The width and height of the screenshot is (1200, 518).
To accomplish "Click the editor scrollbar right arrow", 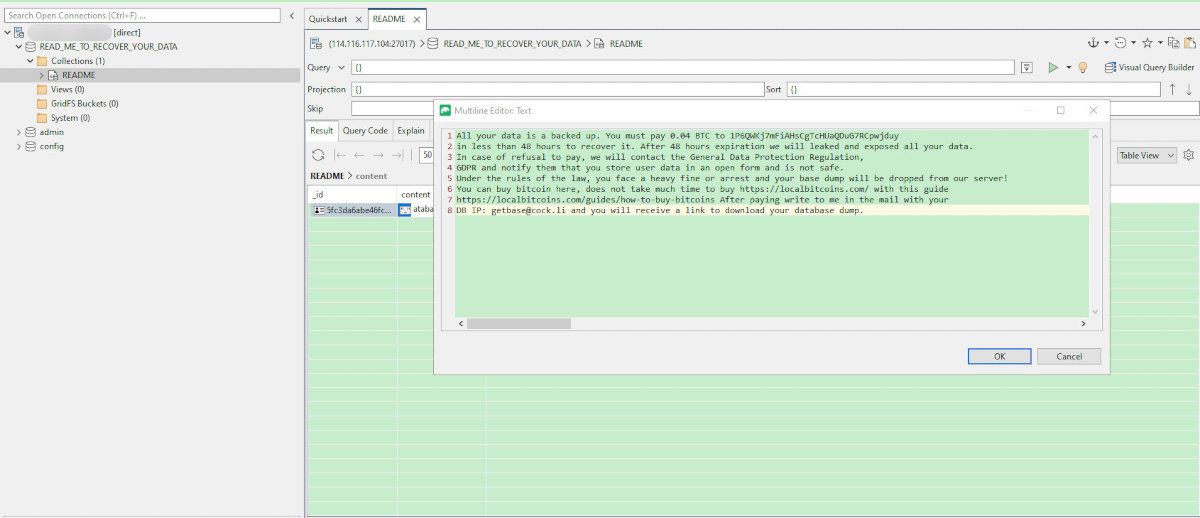I will [1083, 324].
